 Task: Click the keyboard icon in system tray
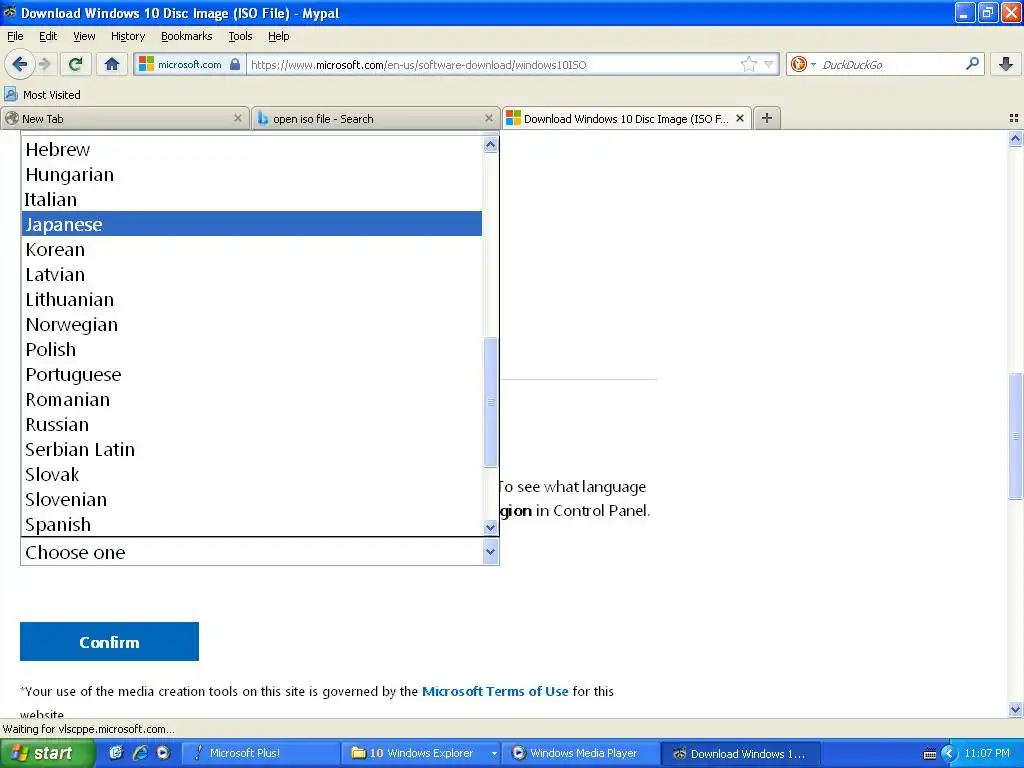[x=930, y=754]
